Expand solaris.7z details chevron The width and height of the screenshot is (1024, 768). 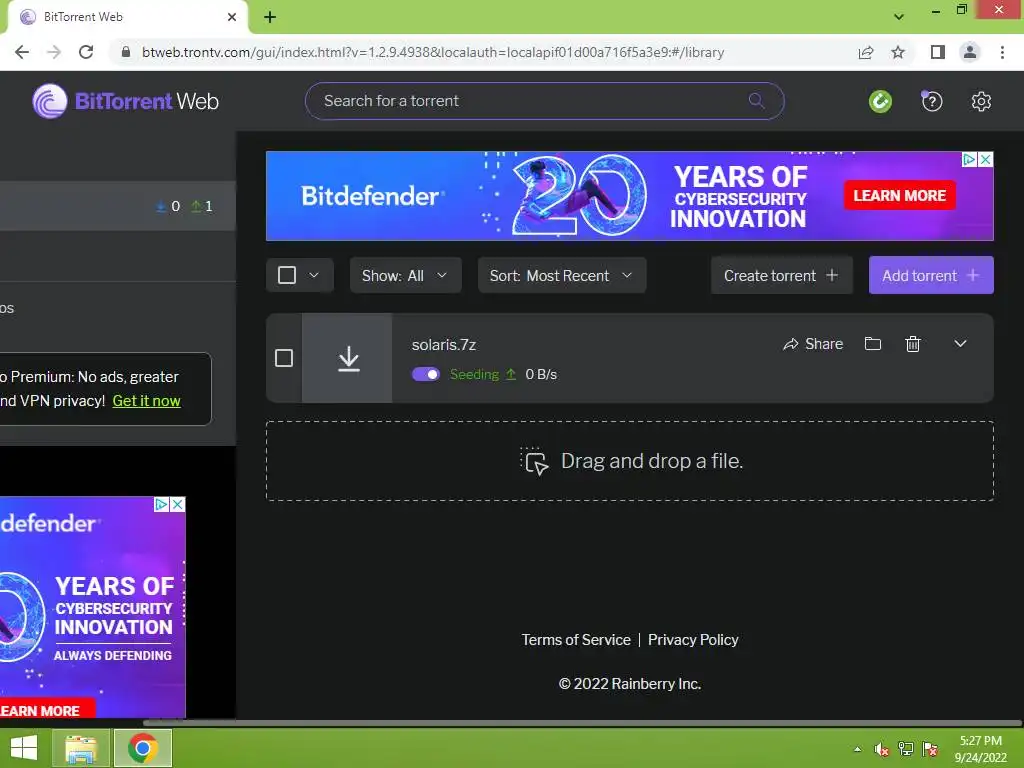(x=960, y=344)
